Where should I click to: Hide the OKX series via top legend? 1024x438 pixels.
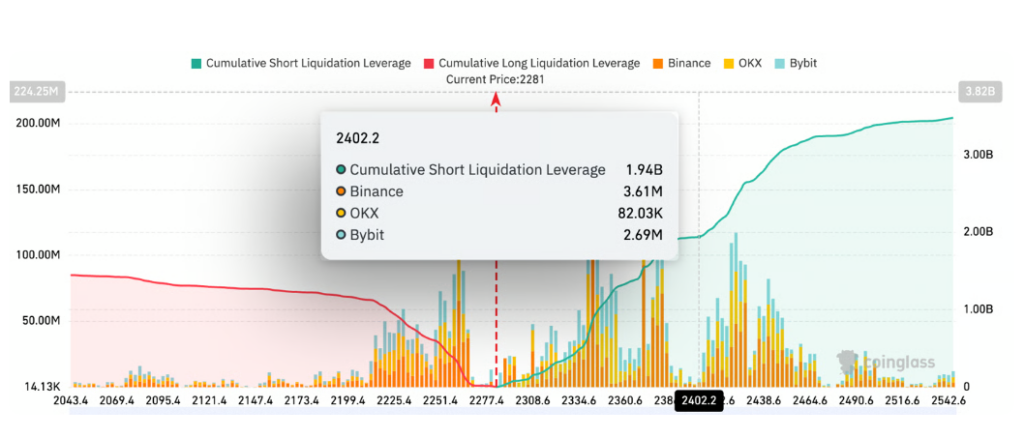(x=743, y=63)
